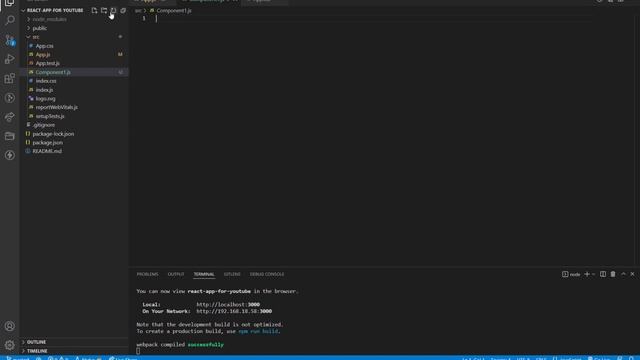Click the errors and warnings status counter
Viewport: 640px width, 360px height.
[x=58, y=358]
